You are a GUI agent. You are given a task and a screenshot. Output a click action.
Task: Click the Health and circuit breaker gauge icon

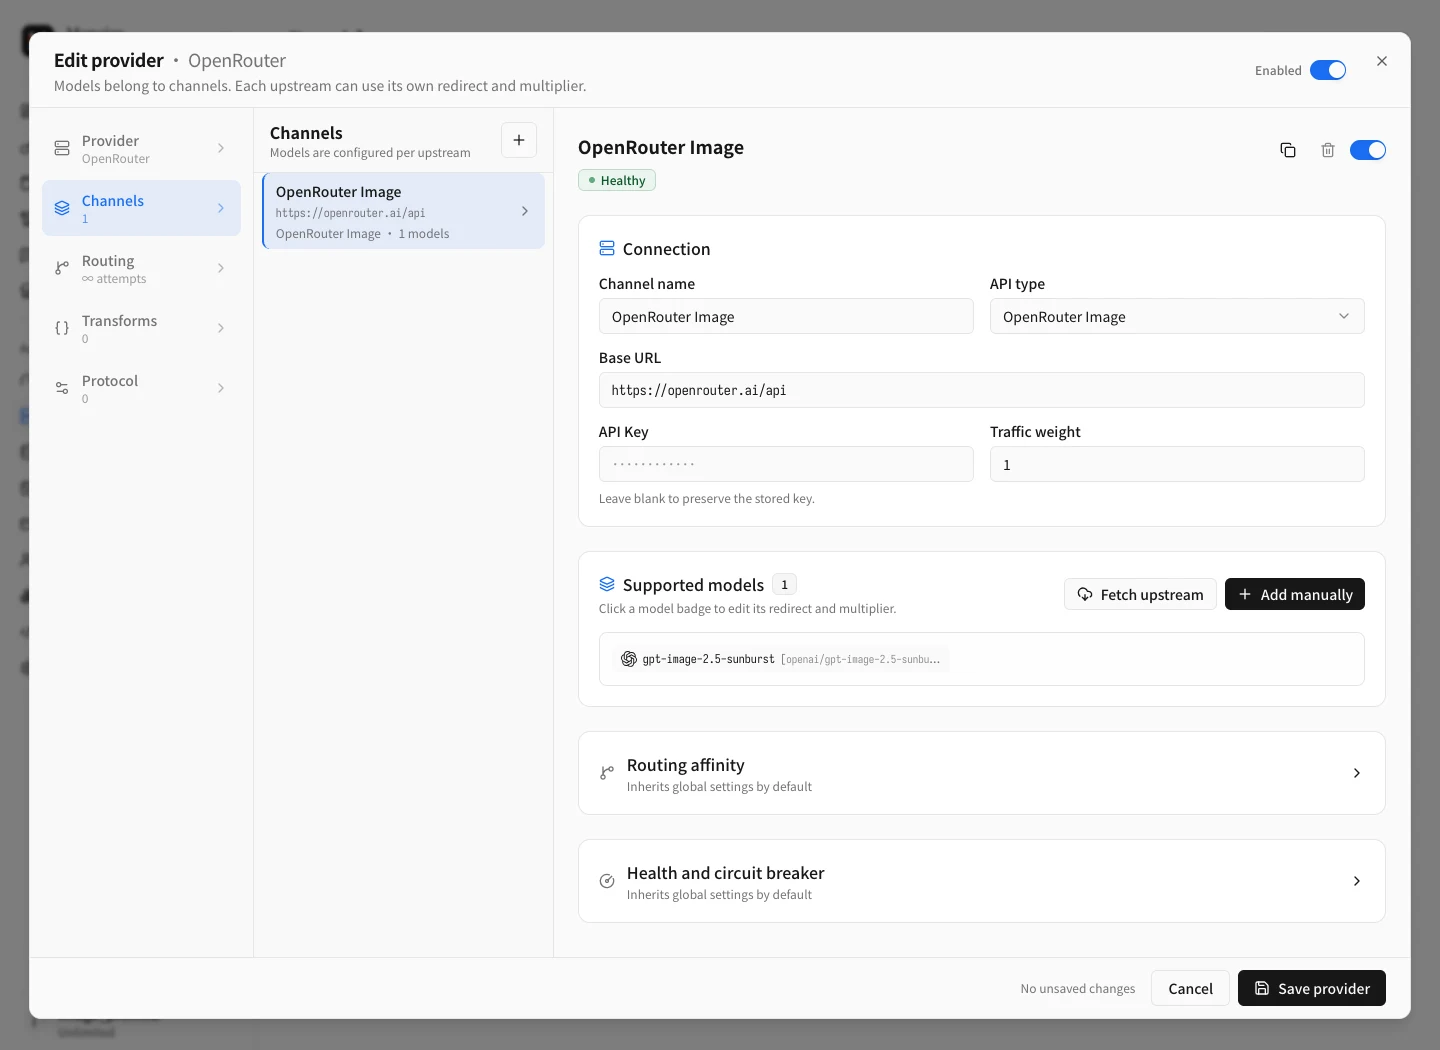[607, 881]
